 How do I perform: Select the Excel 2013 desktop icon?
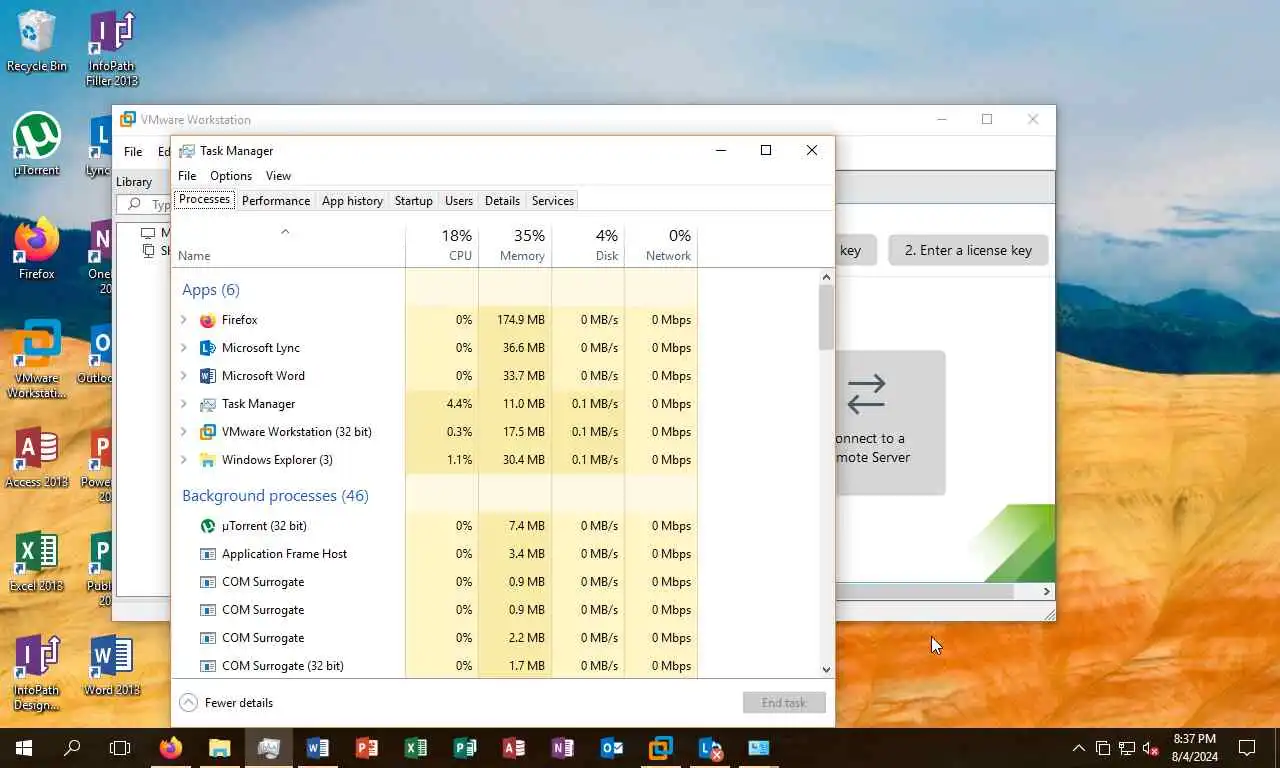(x=37, y=560)
